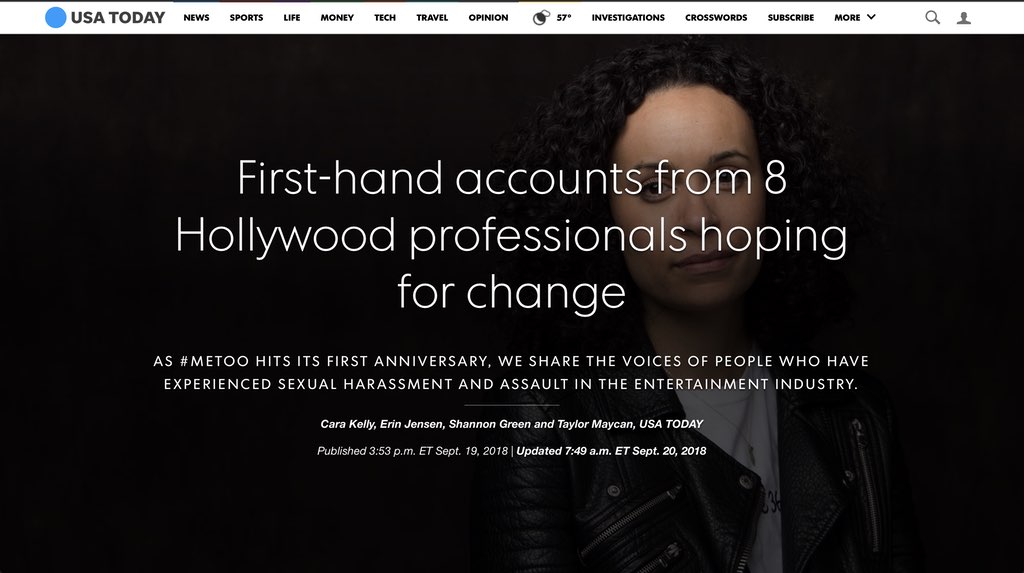Screen dimensions: 1024x573
Task: Click the #MeToo anniversary subheading text
Action: point(511,372)
